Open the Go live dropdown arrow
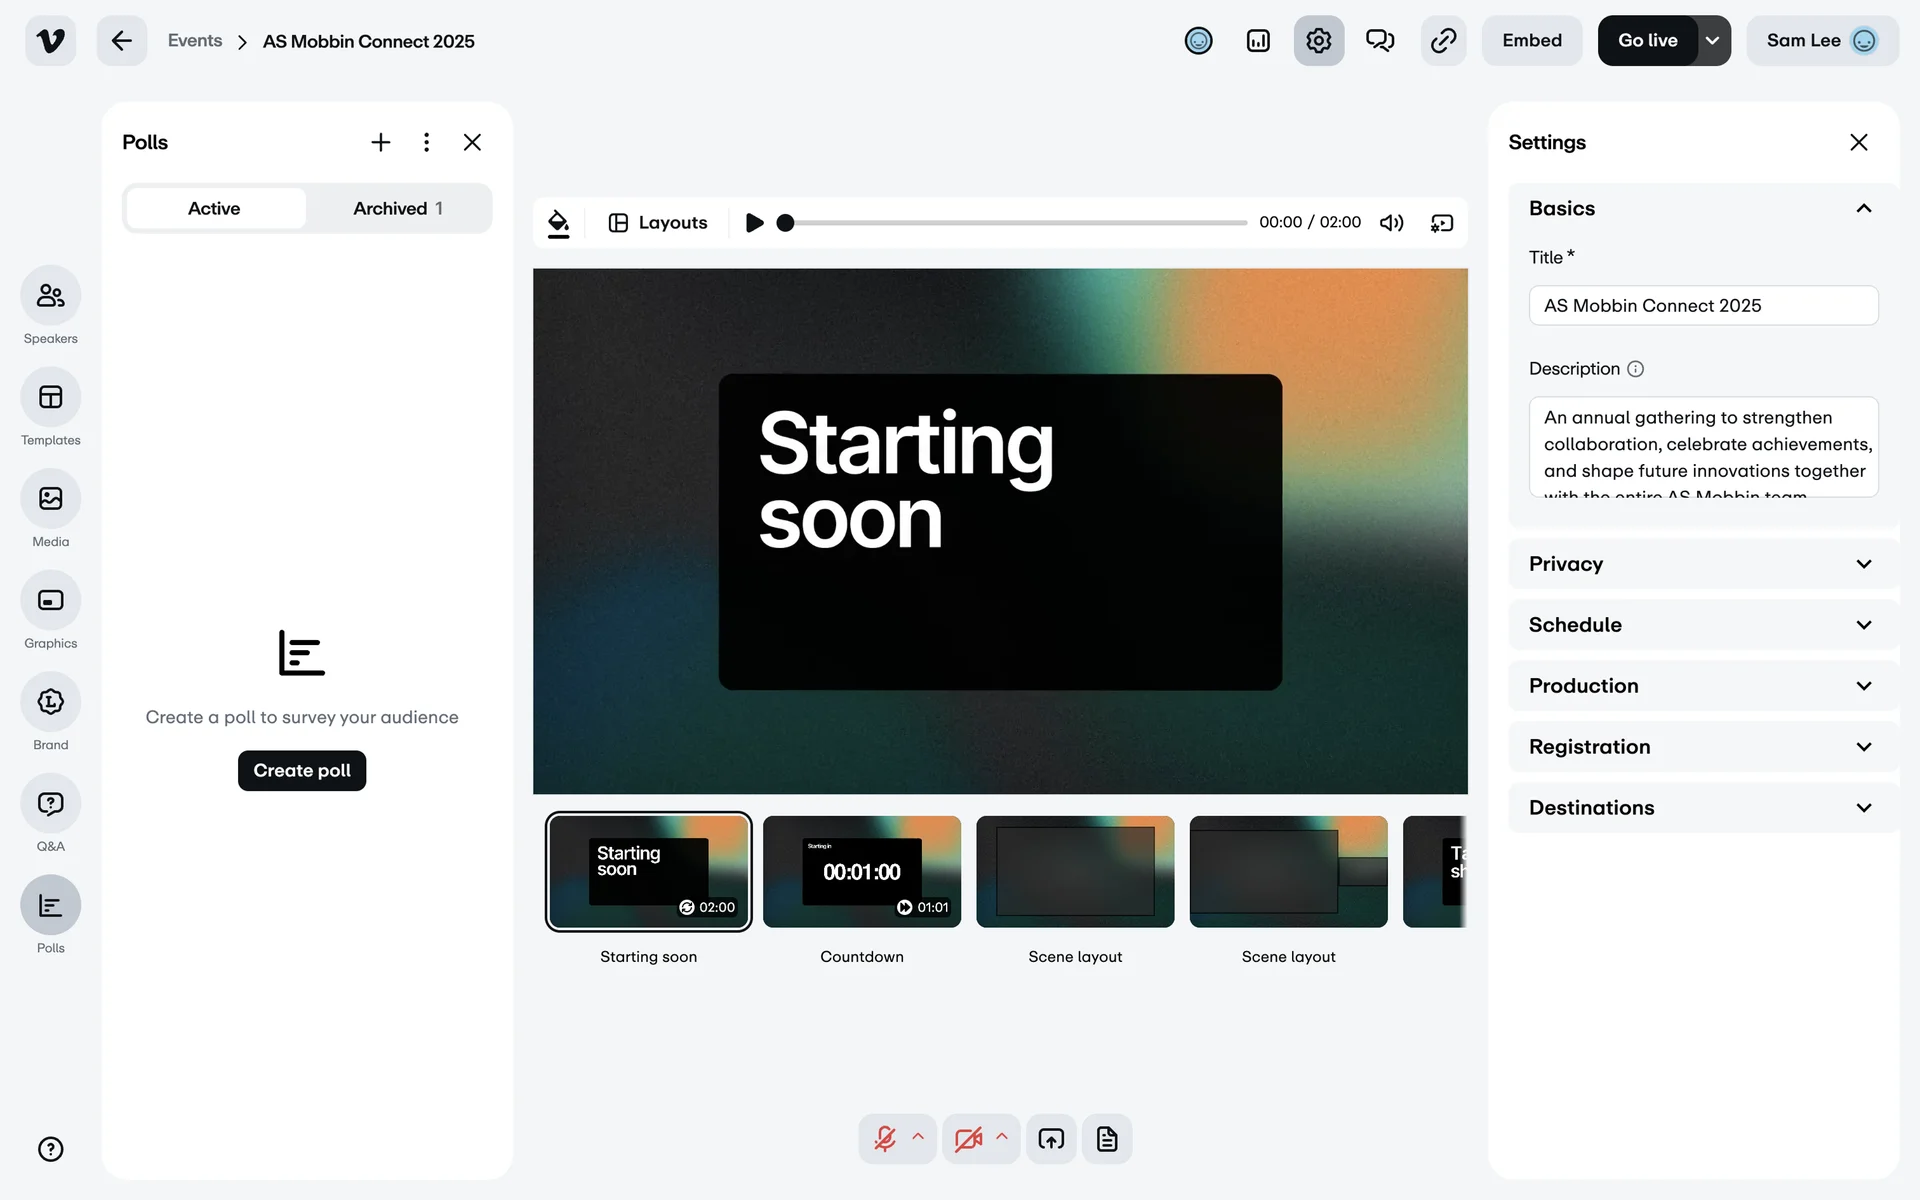Viewport: 1920px width, 1200px height. click(1713, 41)
